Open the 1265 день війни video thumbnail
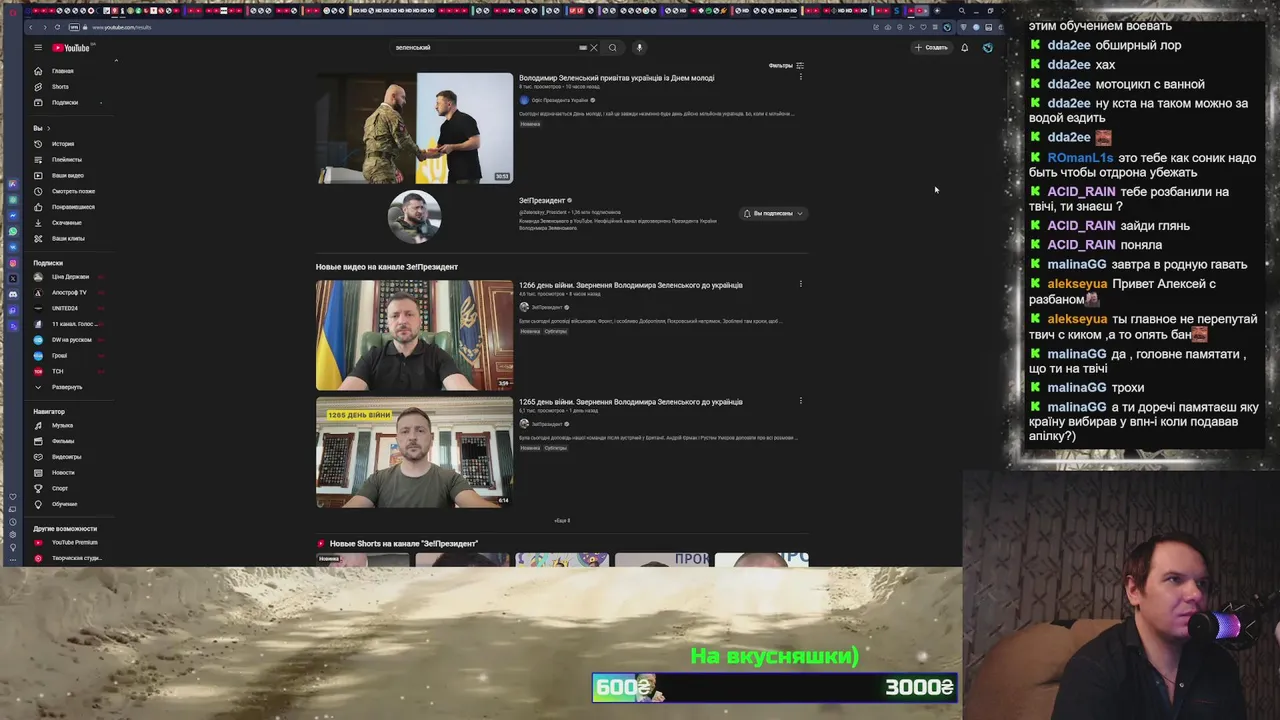The height and width of the screenshot is (720, 1280). [x=415, y=452]
